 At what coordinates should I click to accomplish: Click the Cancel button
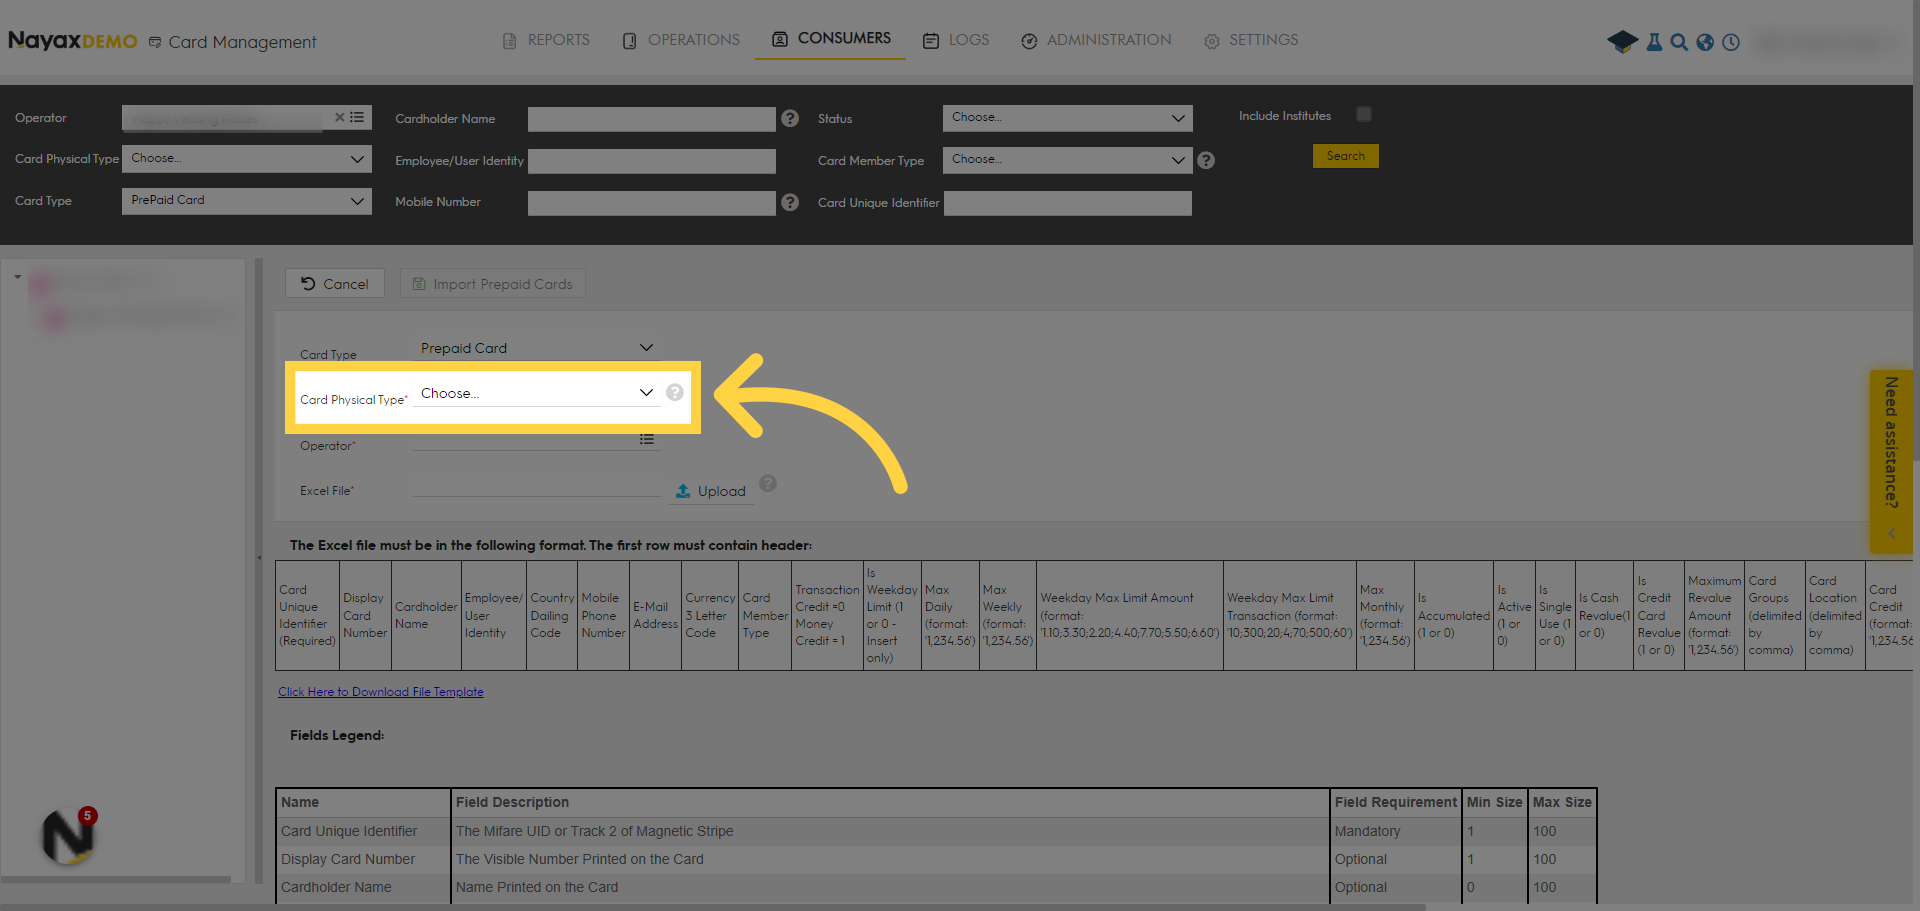[335, 284]
